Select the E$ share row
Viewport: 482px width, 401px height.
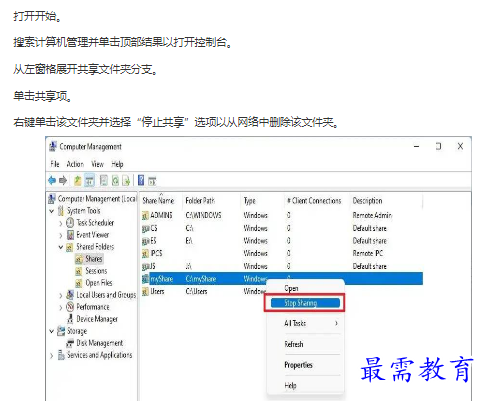[283, 241]
